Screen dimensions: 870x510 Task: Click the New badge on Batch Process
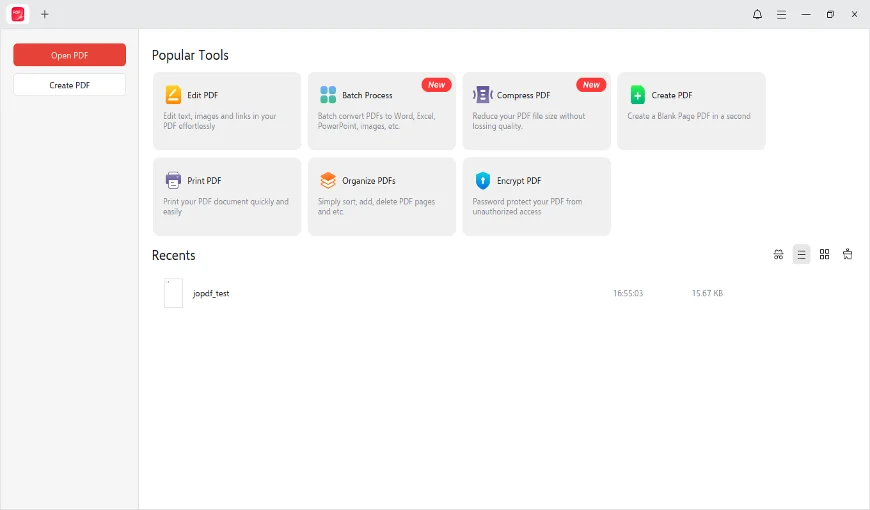[x=437, y=85]
